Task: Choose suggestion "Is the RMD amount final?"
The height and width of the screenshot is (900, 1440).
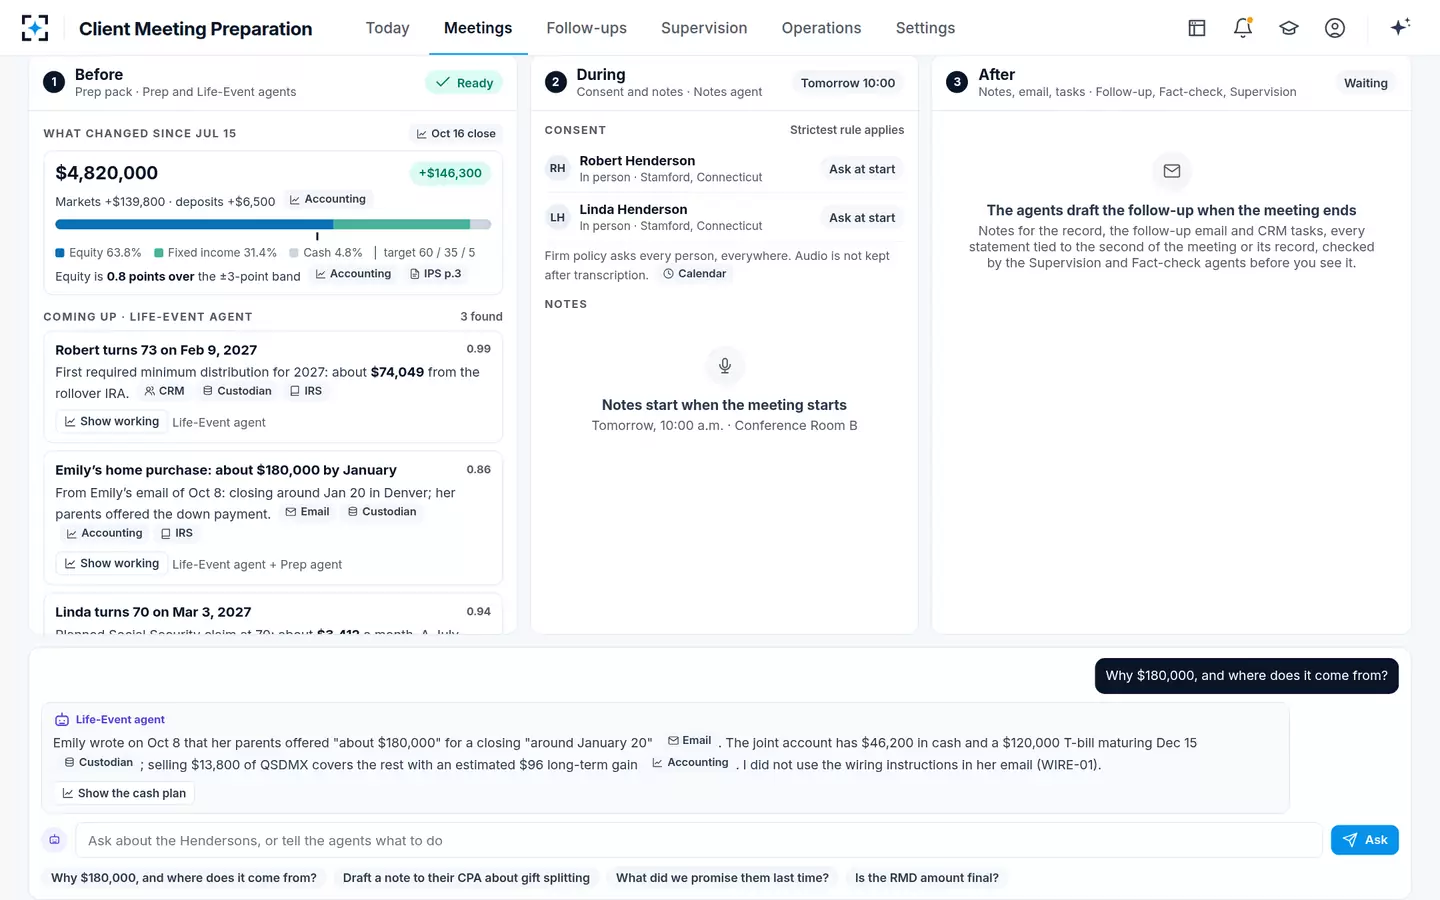Action: click(927, 878)
